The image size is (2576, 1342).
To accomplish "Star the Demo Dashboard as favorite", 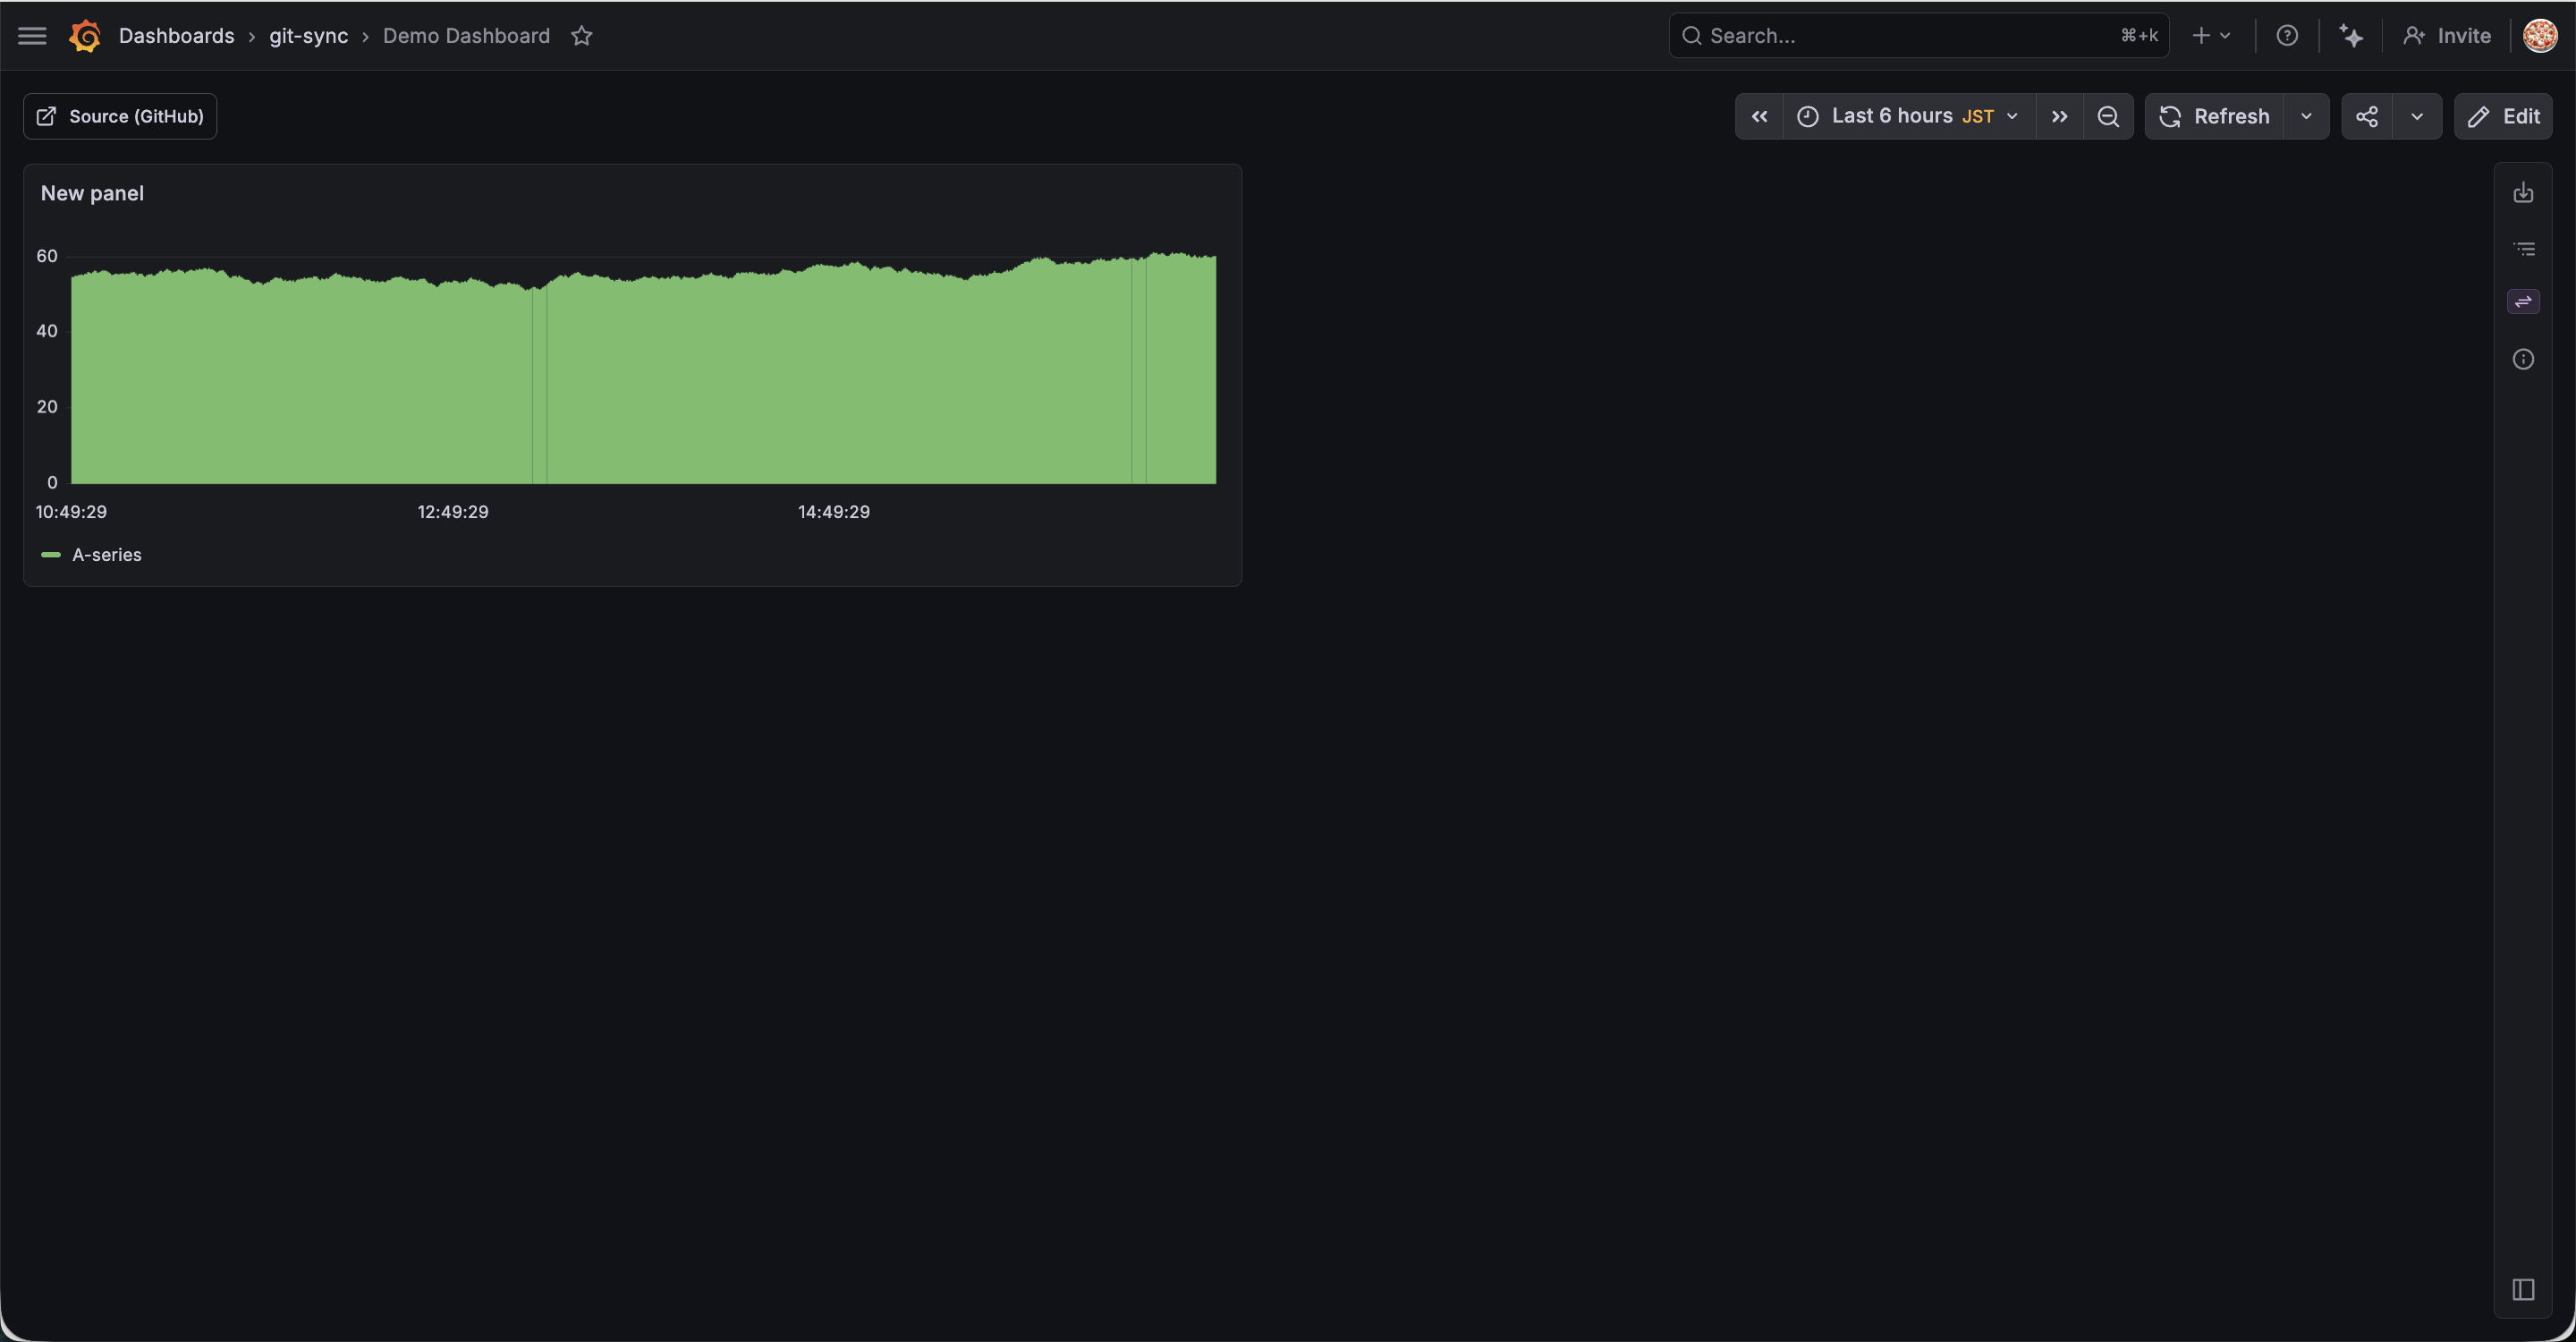I will 582,36.
